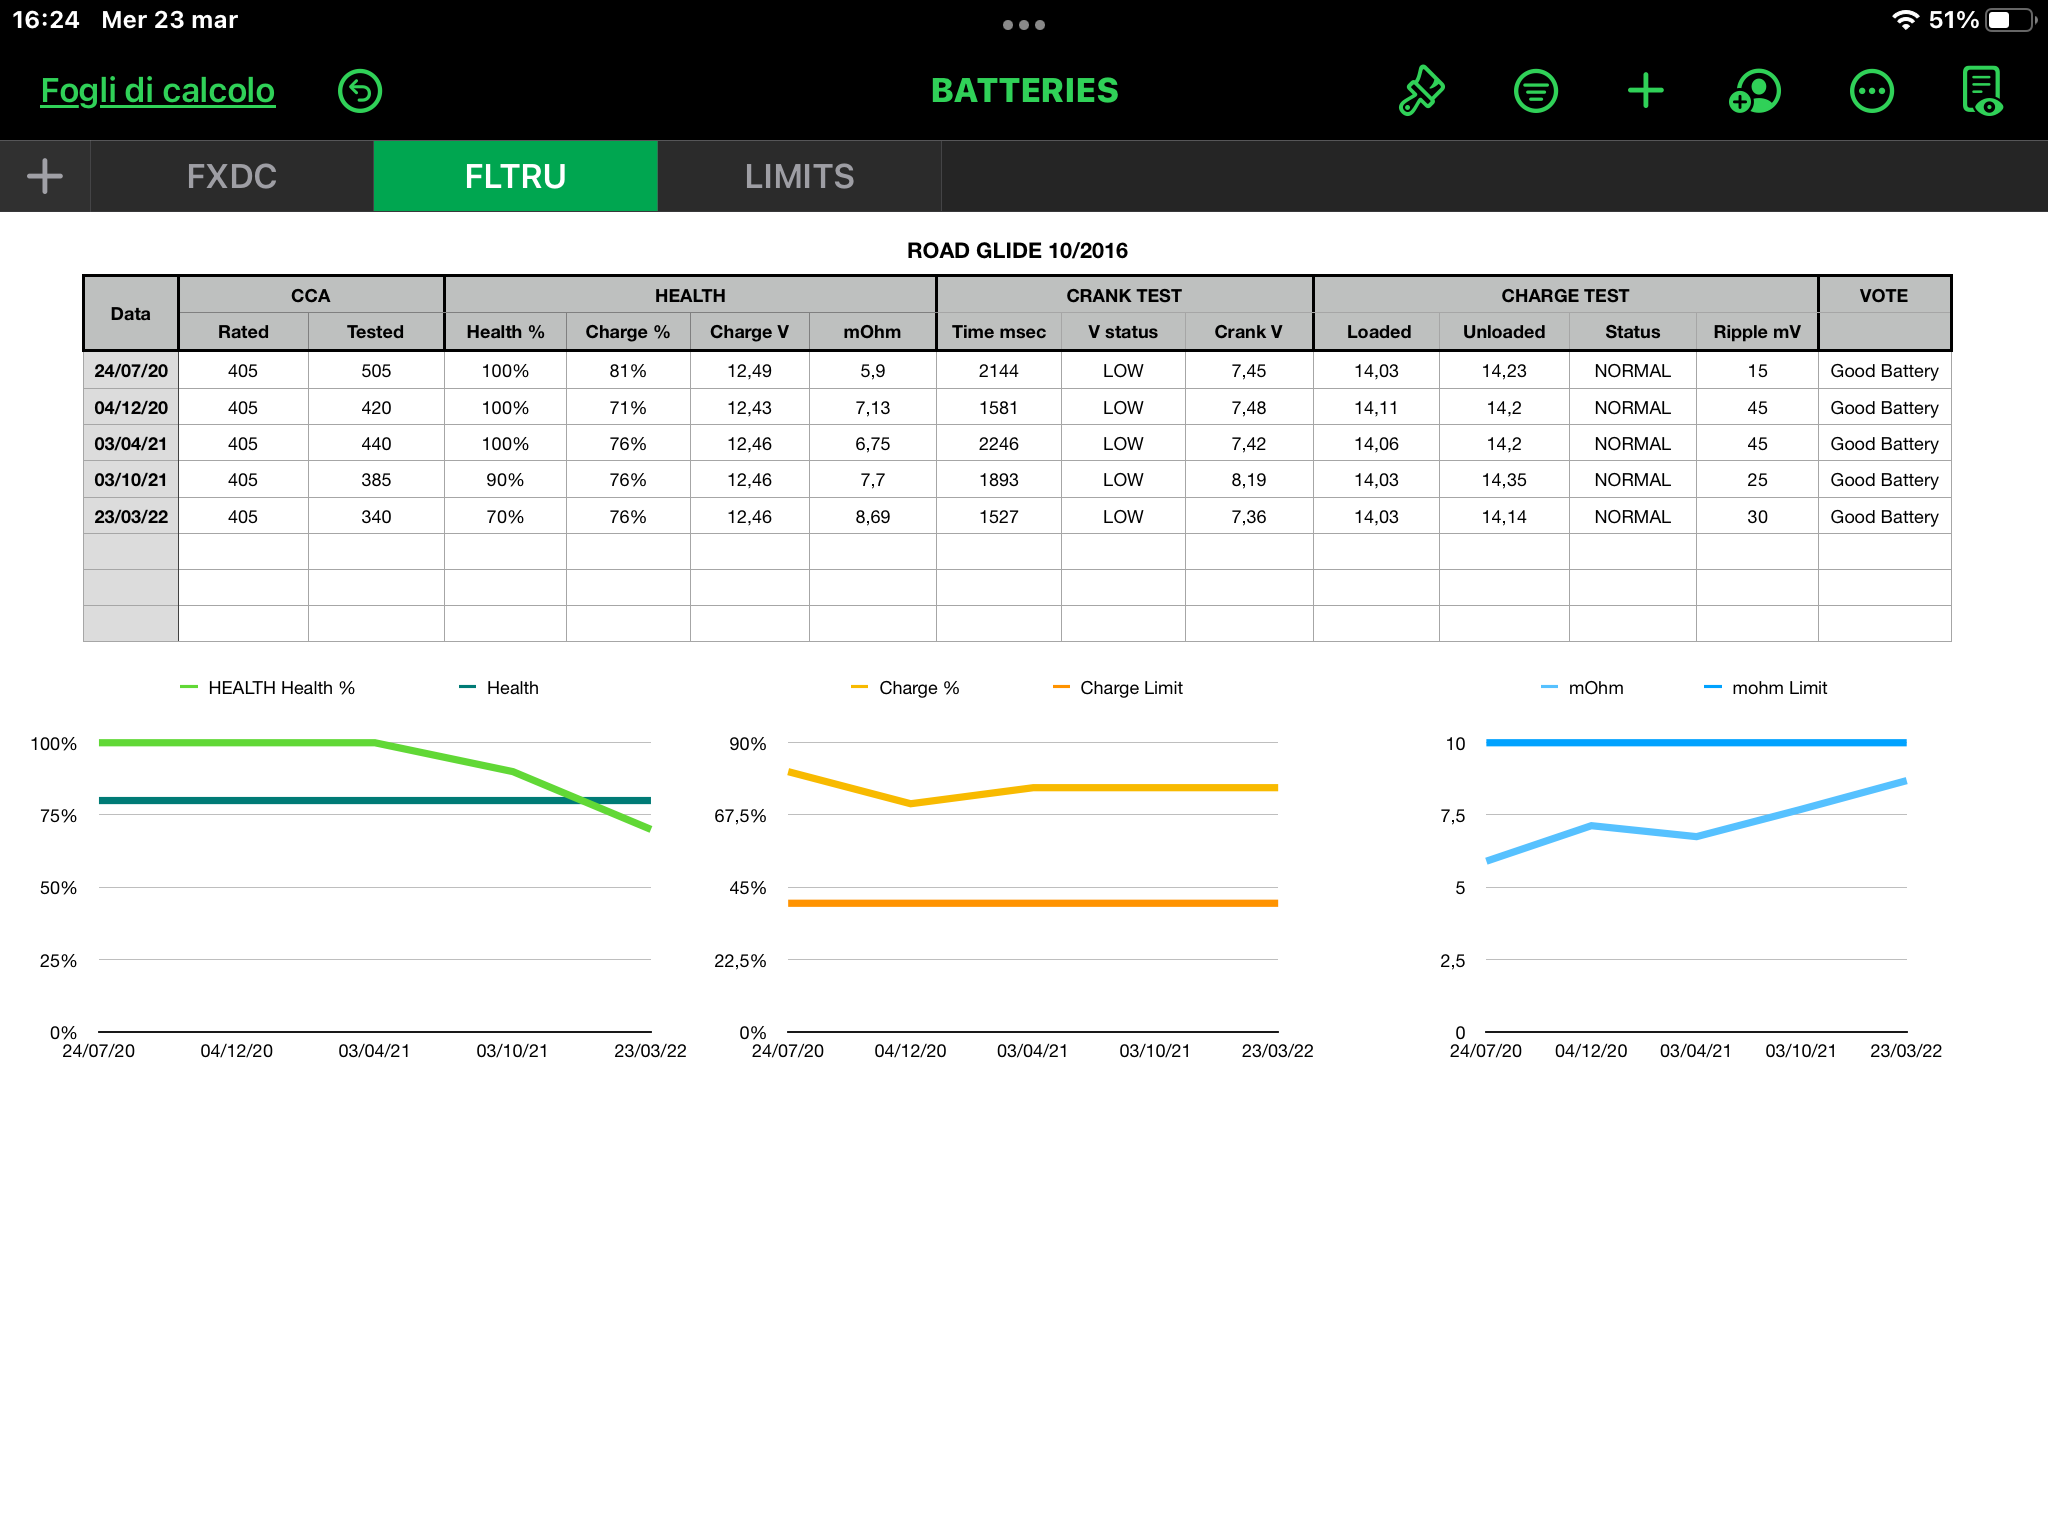Select the ROAD GLIDE 10/2016 table title

coord(1017,251)
